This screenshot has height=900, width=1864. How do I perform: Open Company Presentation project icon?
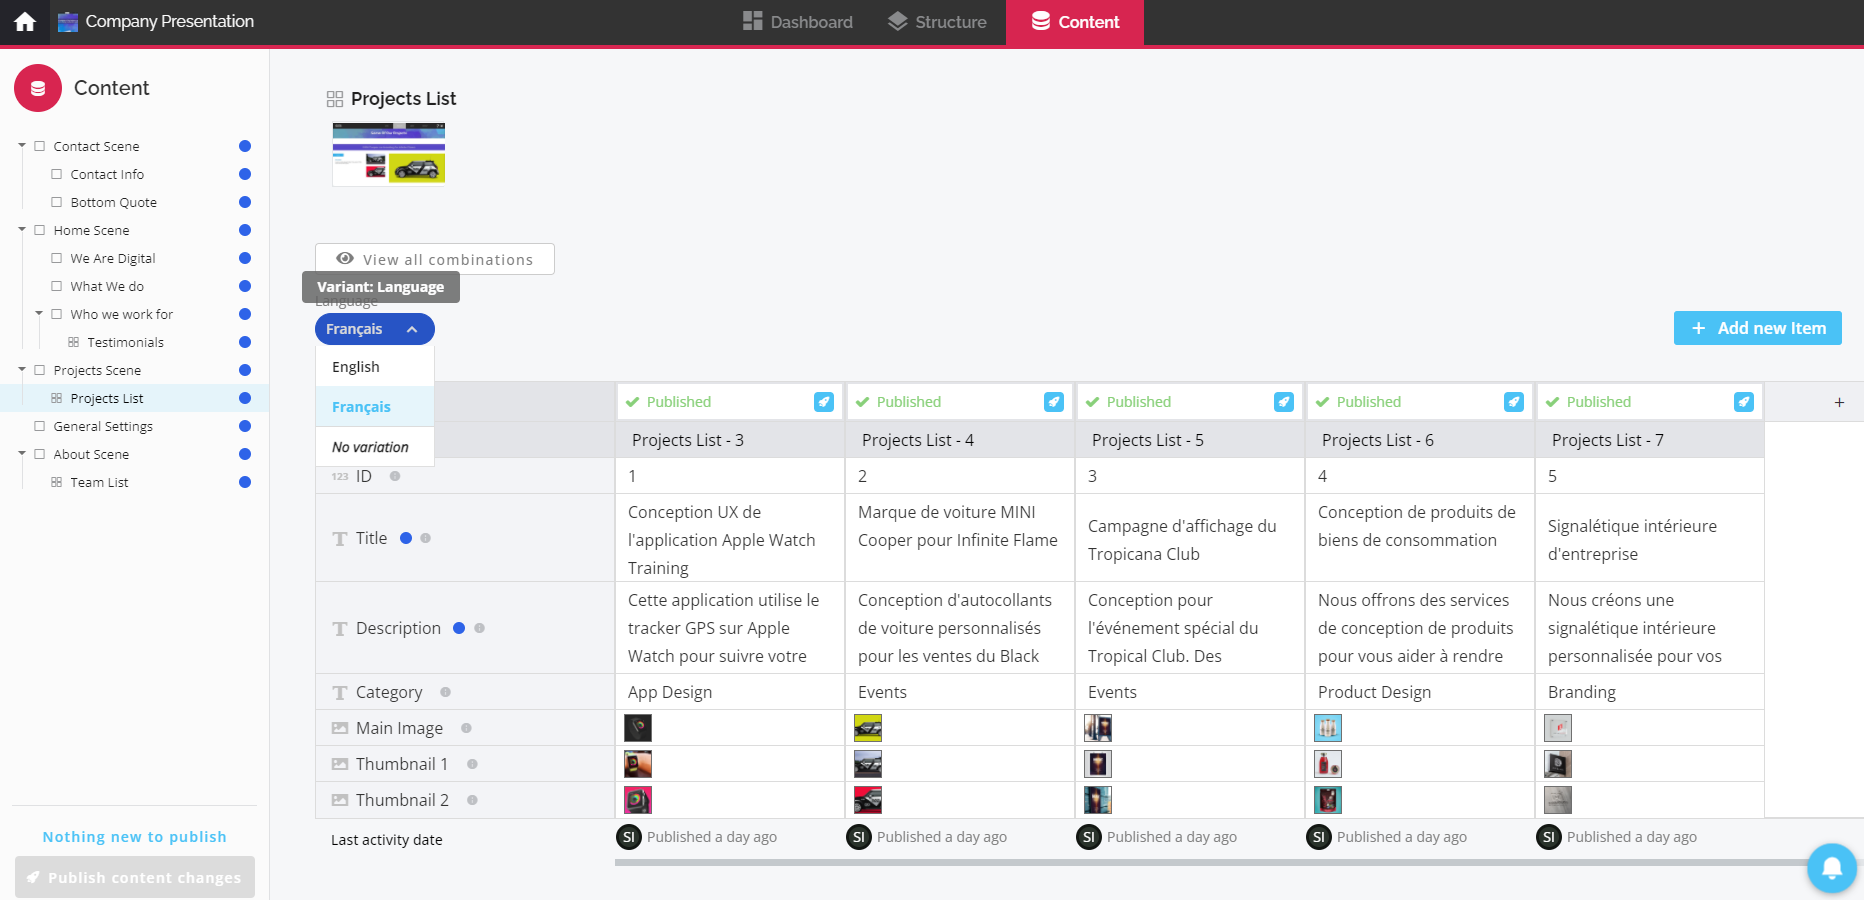coord(68,22)
